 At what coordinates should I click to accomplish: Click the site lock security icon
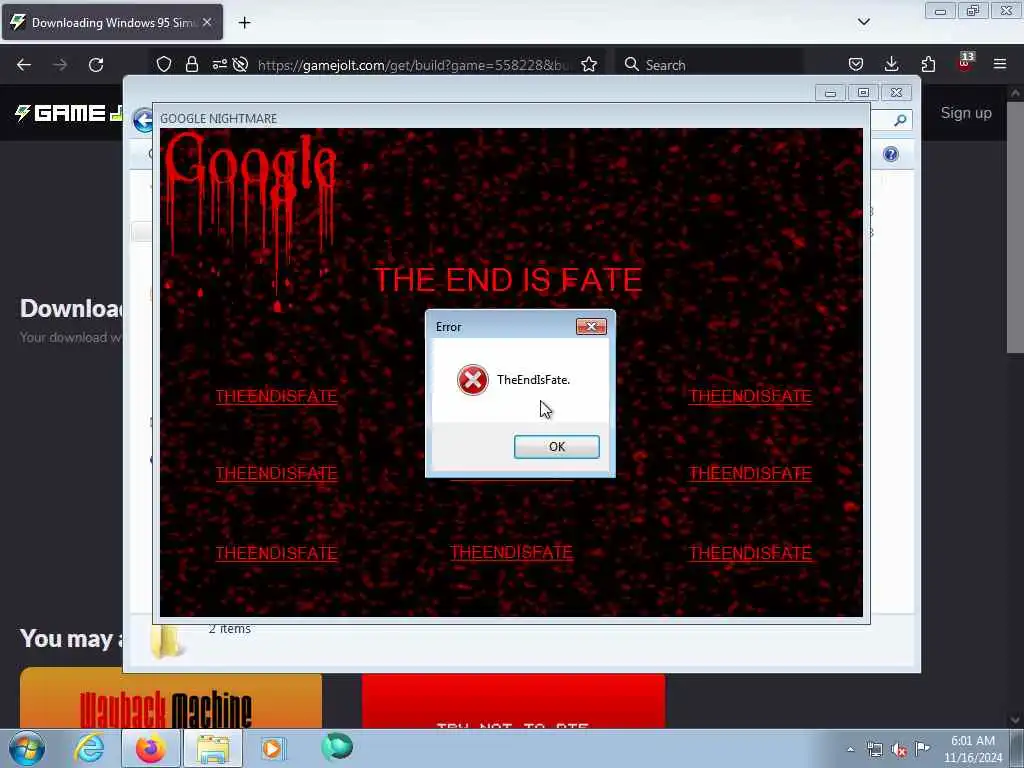tap(191, 65)
